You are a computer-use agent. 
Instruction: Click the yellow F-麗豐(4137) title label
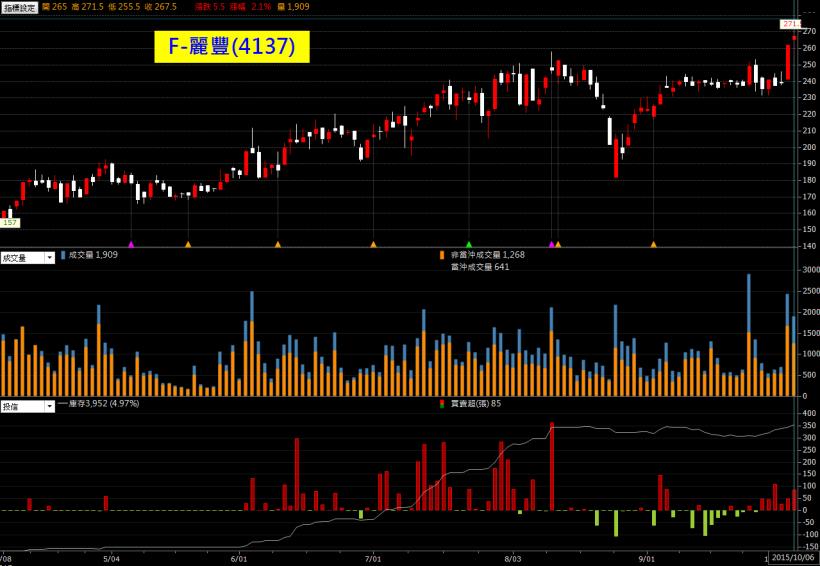coord(232,47)
